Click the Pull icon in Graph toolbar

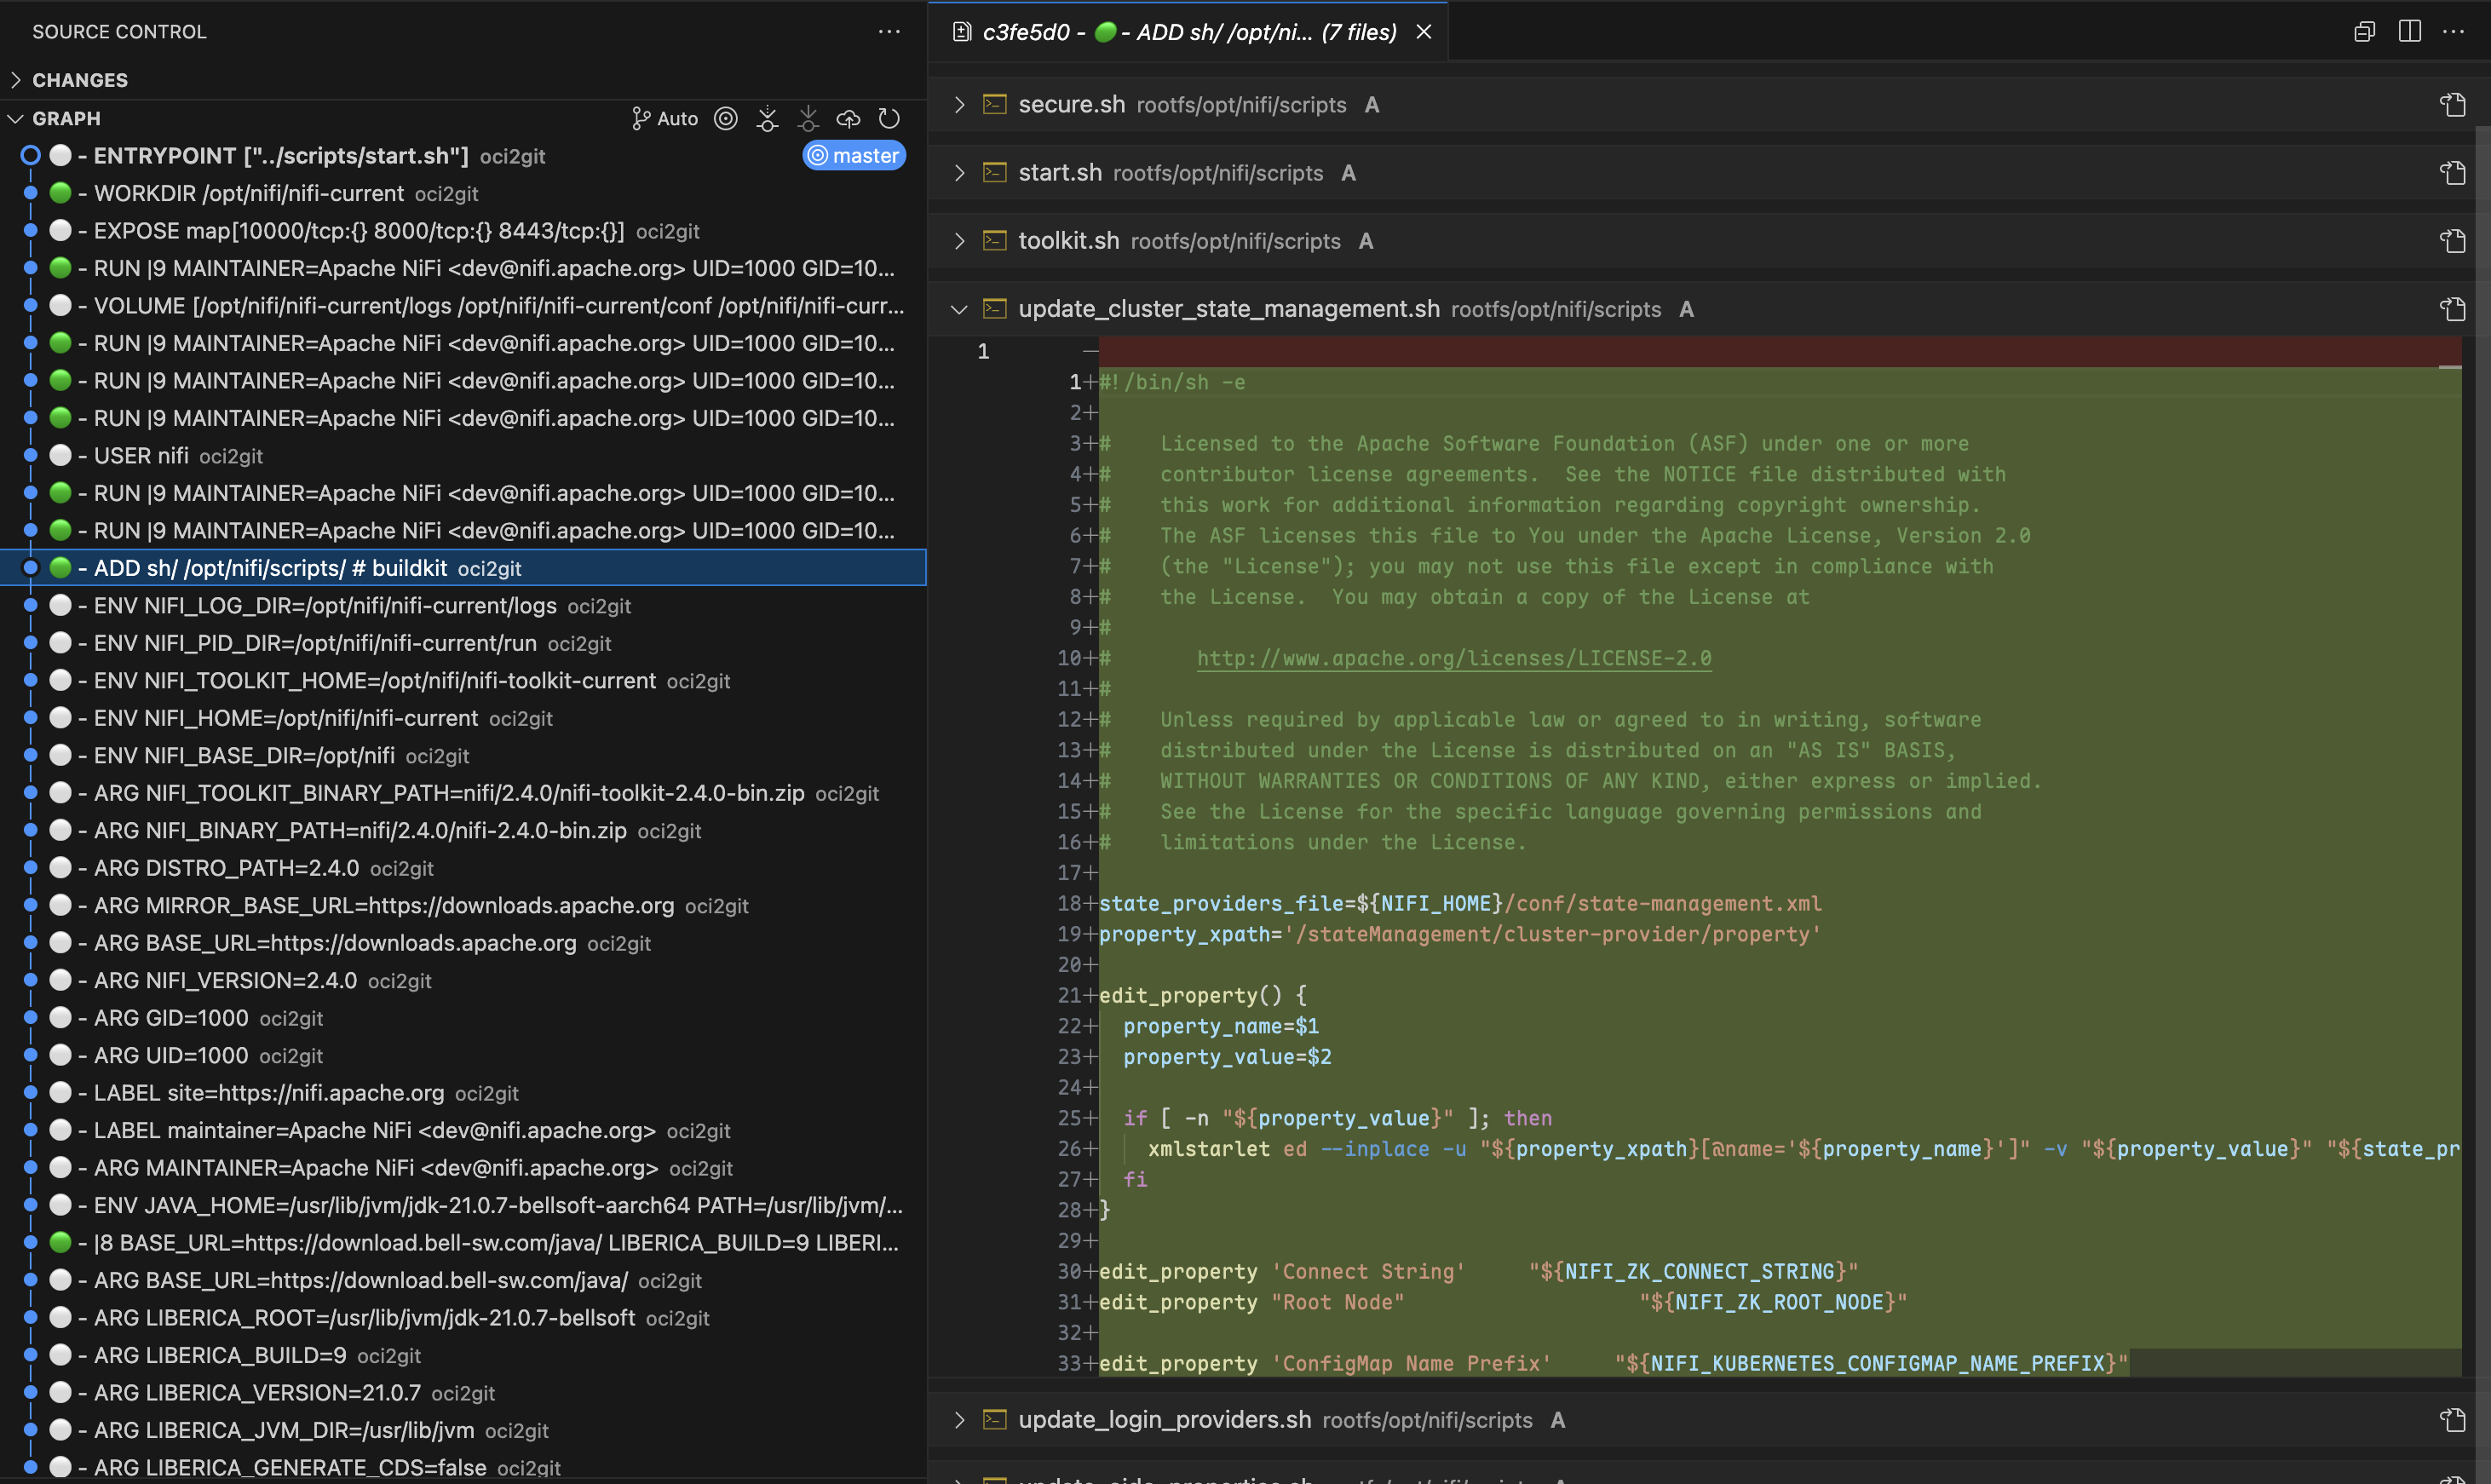click(x=808, y=119)
